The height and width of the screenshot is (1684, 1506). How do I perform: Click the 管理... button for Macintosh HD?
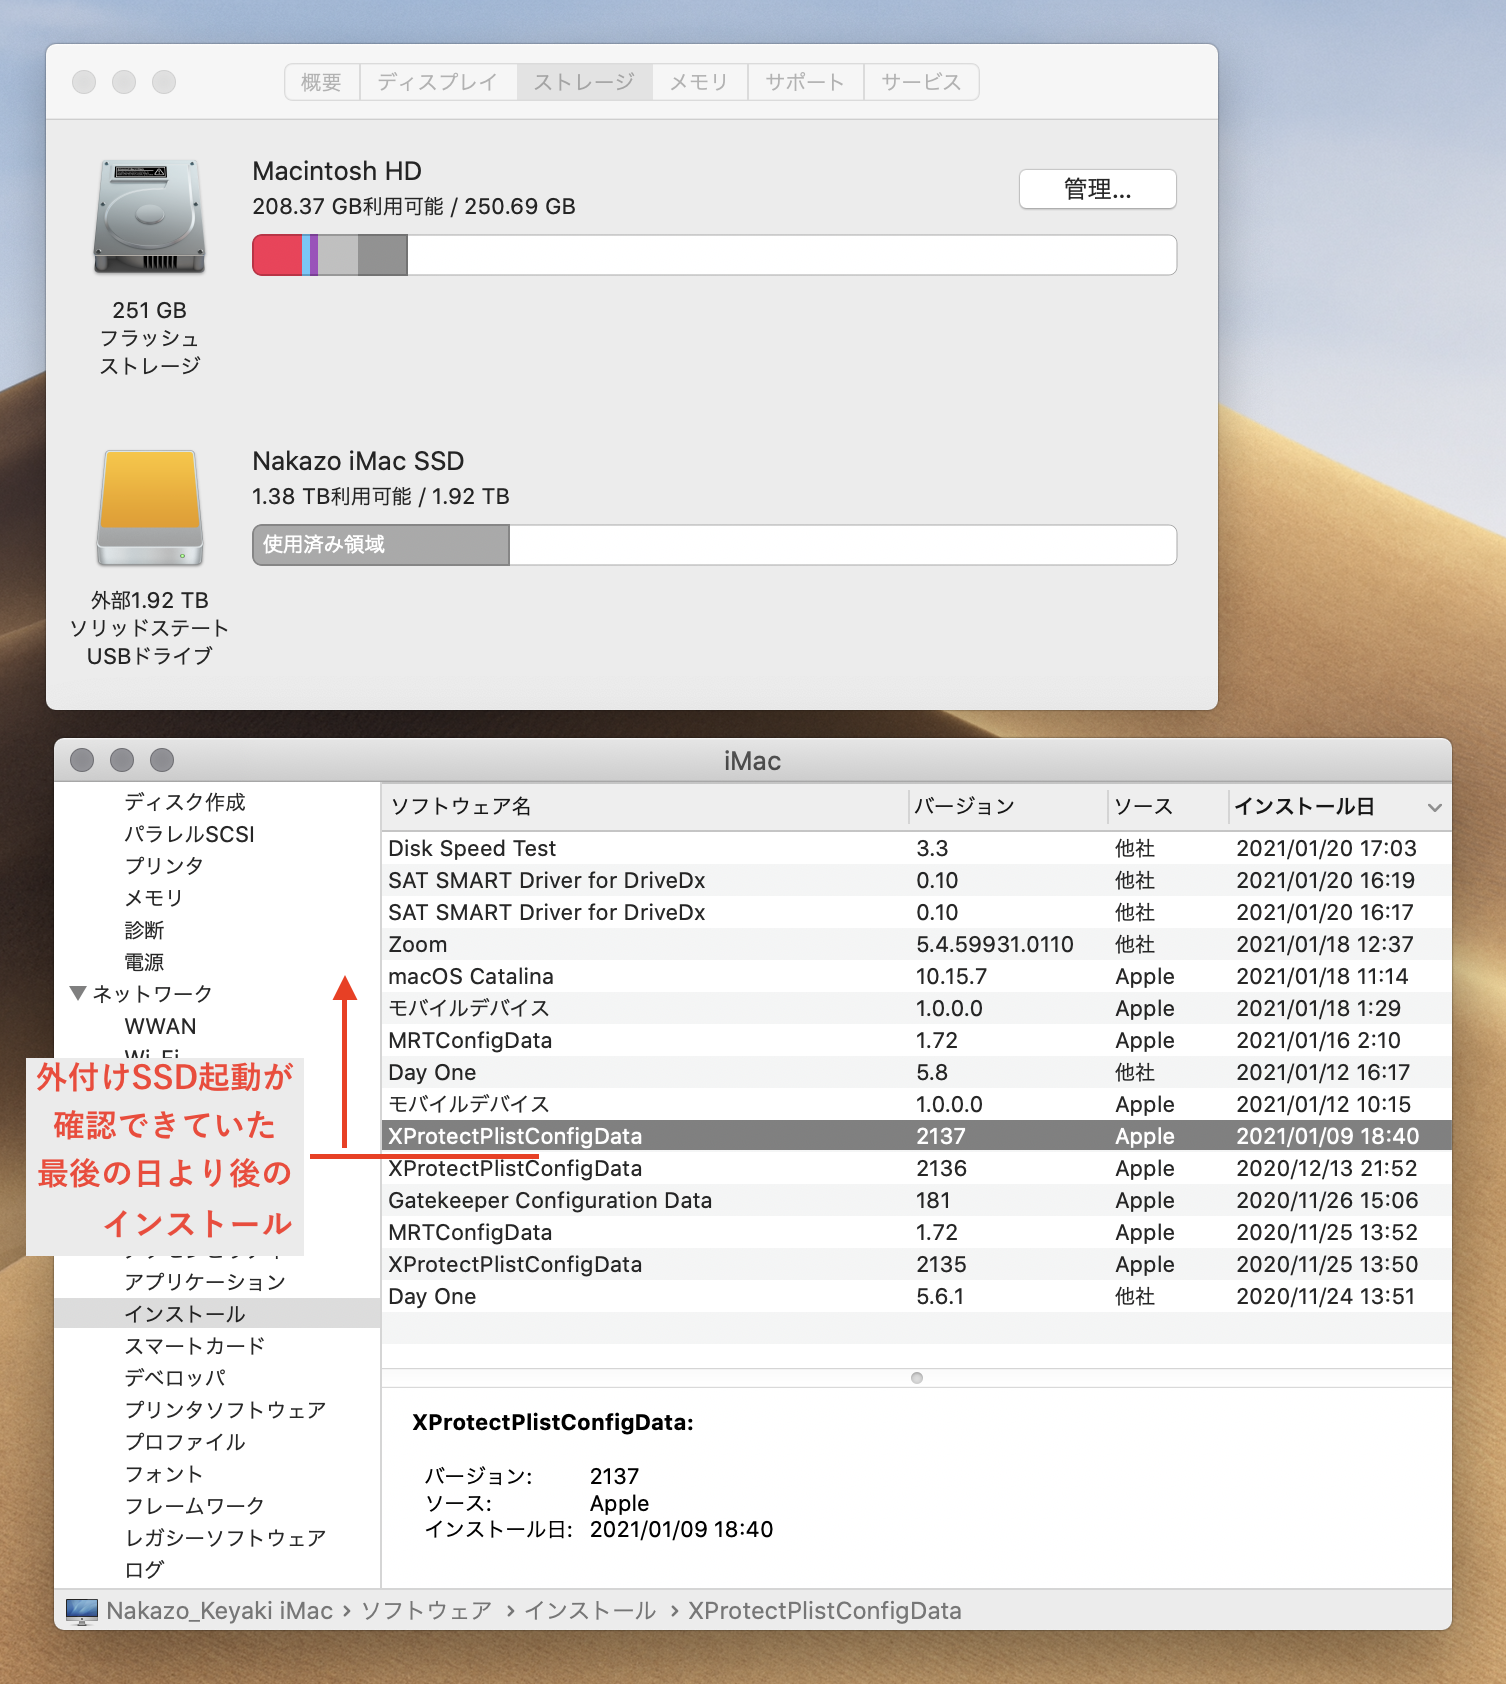[x=1098, y=189]
